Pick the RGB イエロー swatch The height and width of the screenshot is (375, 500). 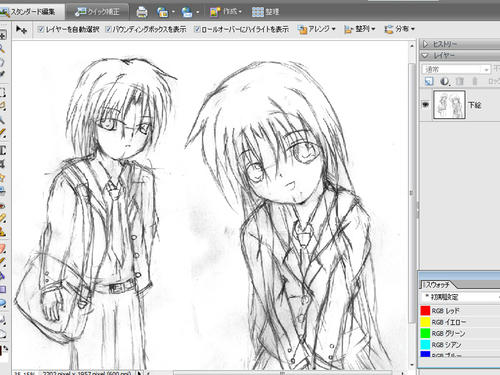(x=425, y=322)
